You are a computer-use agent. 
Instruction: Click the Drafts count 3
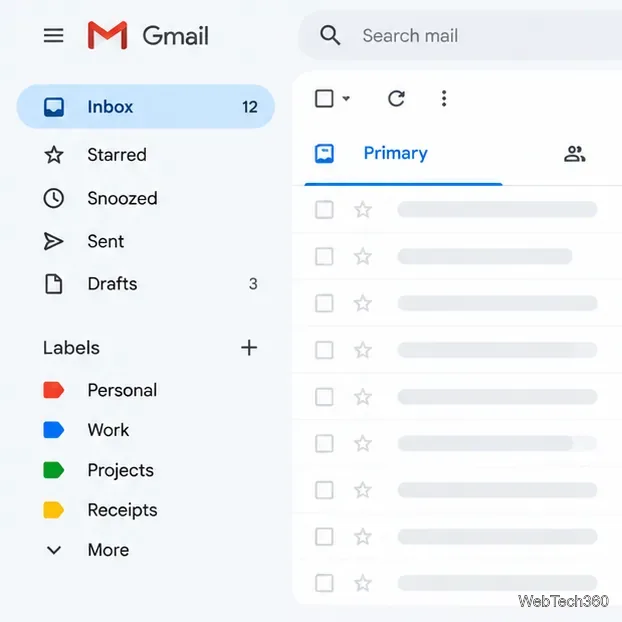pos(253,284)
